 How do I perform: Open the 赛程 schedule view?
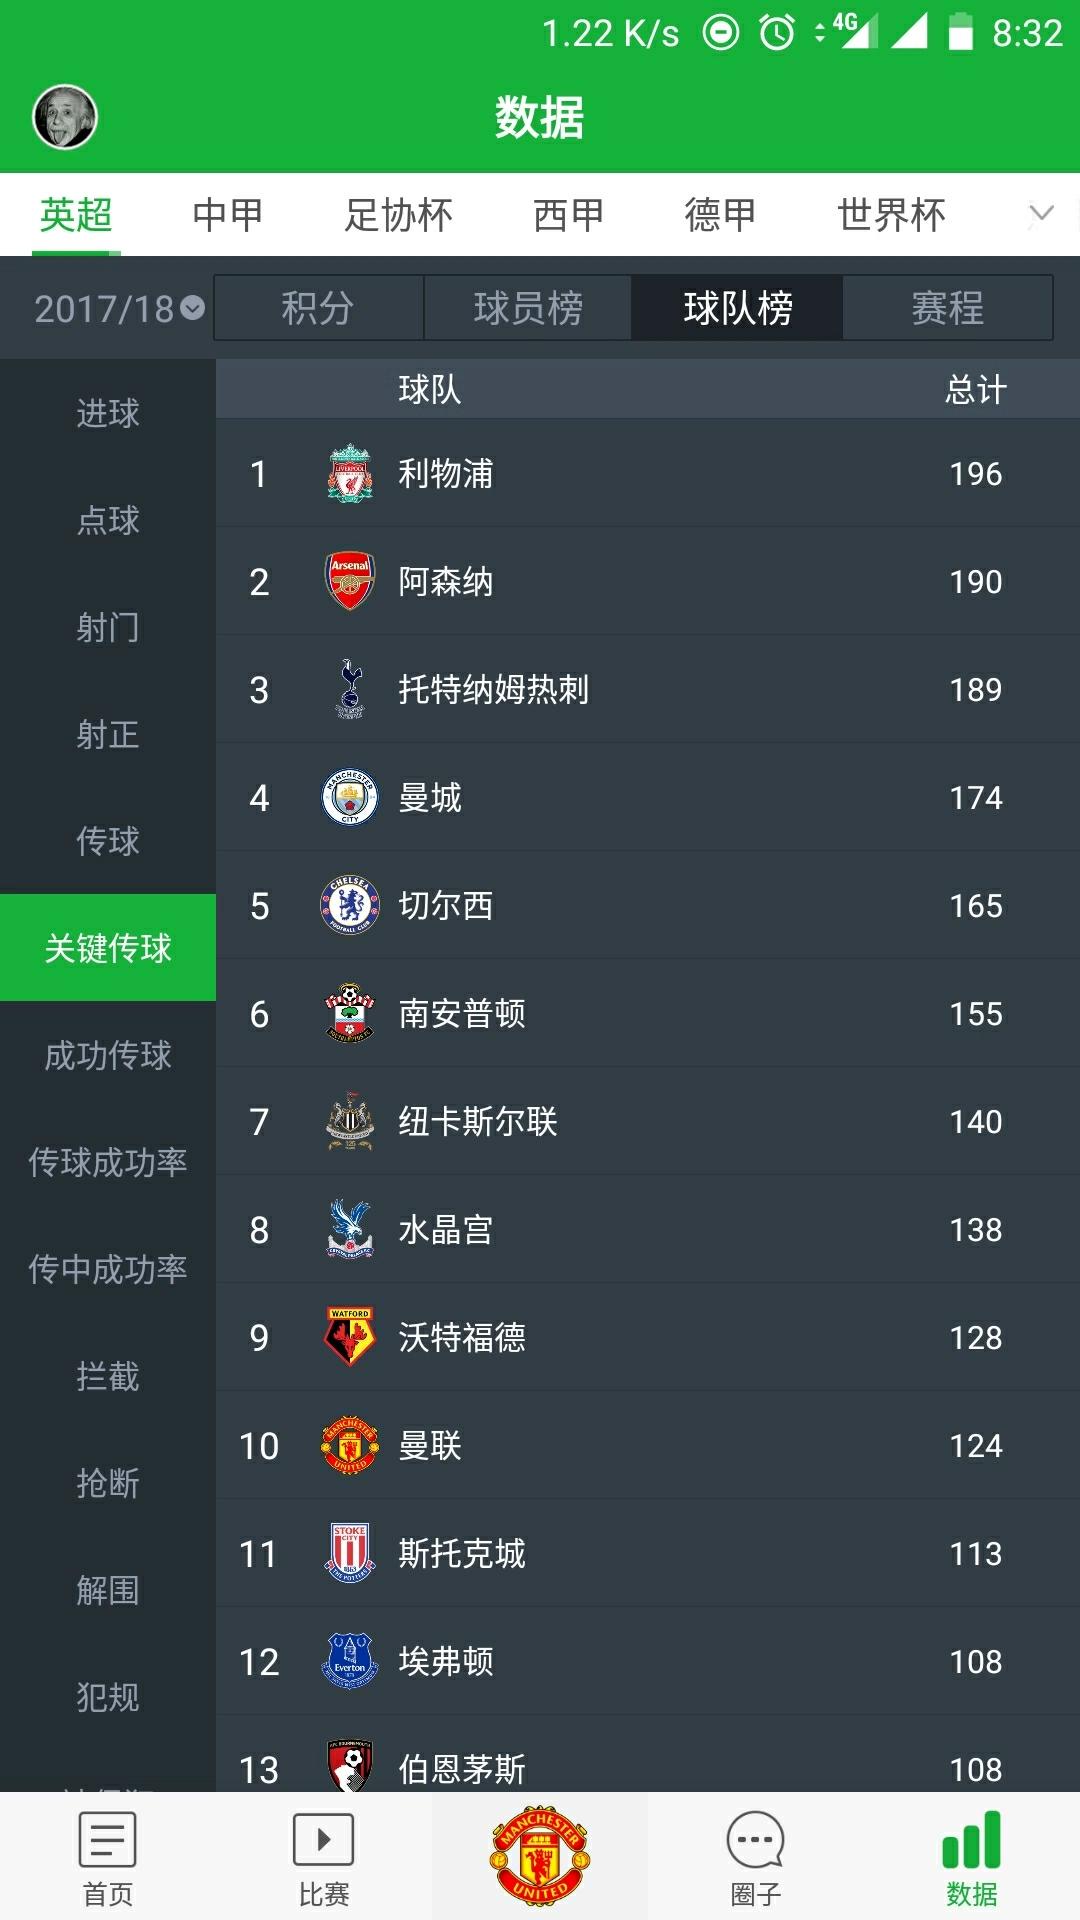pyautogui.click(x=945, y=308)
